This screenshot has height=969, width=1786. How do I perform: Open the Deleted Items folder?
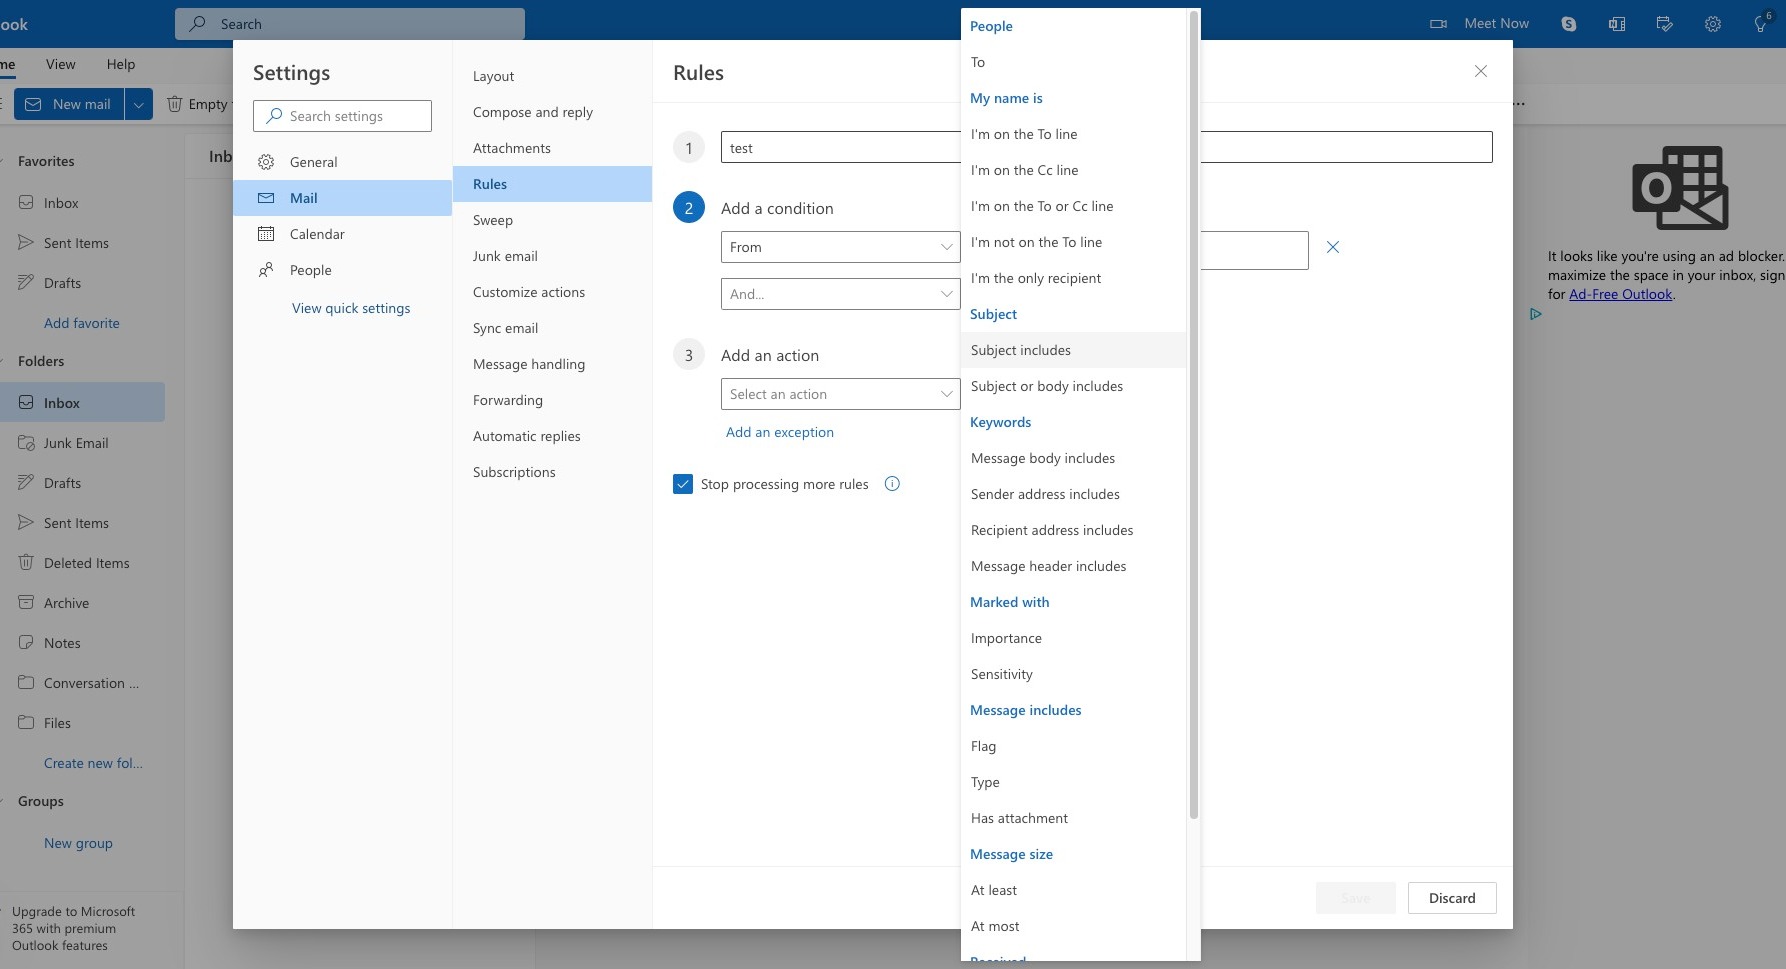coord(86,563)
